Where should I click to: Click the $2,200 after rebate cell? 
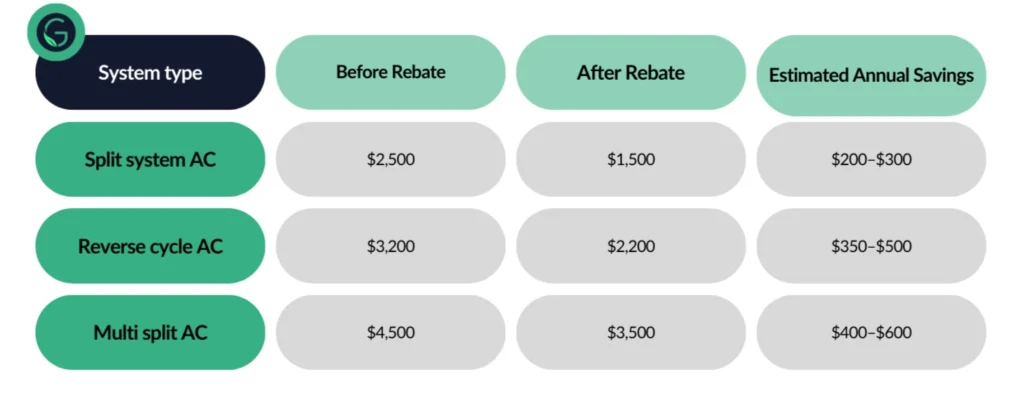coord(631,246)
